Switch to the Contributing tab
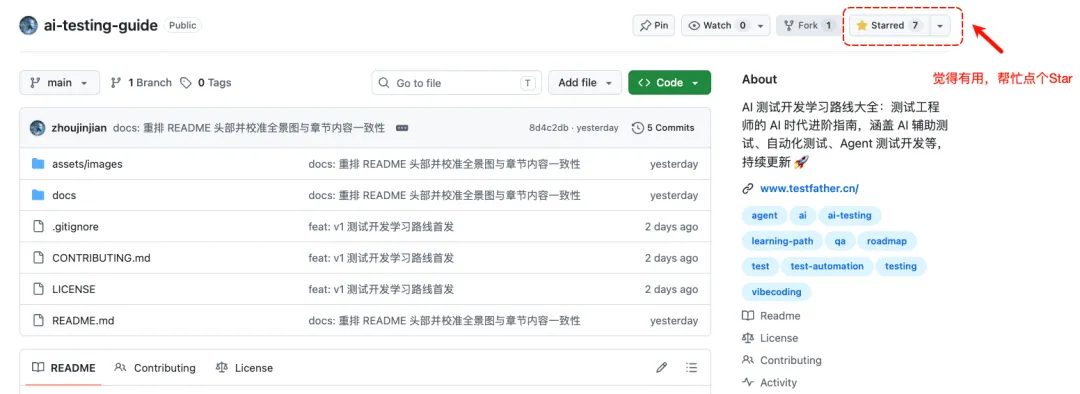 [155, 368]
